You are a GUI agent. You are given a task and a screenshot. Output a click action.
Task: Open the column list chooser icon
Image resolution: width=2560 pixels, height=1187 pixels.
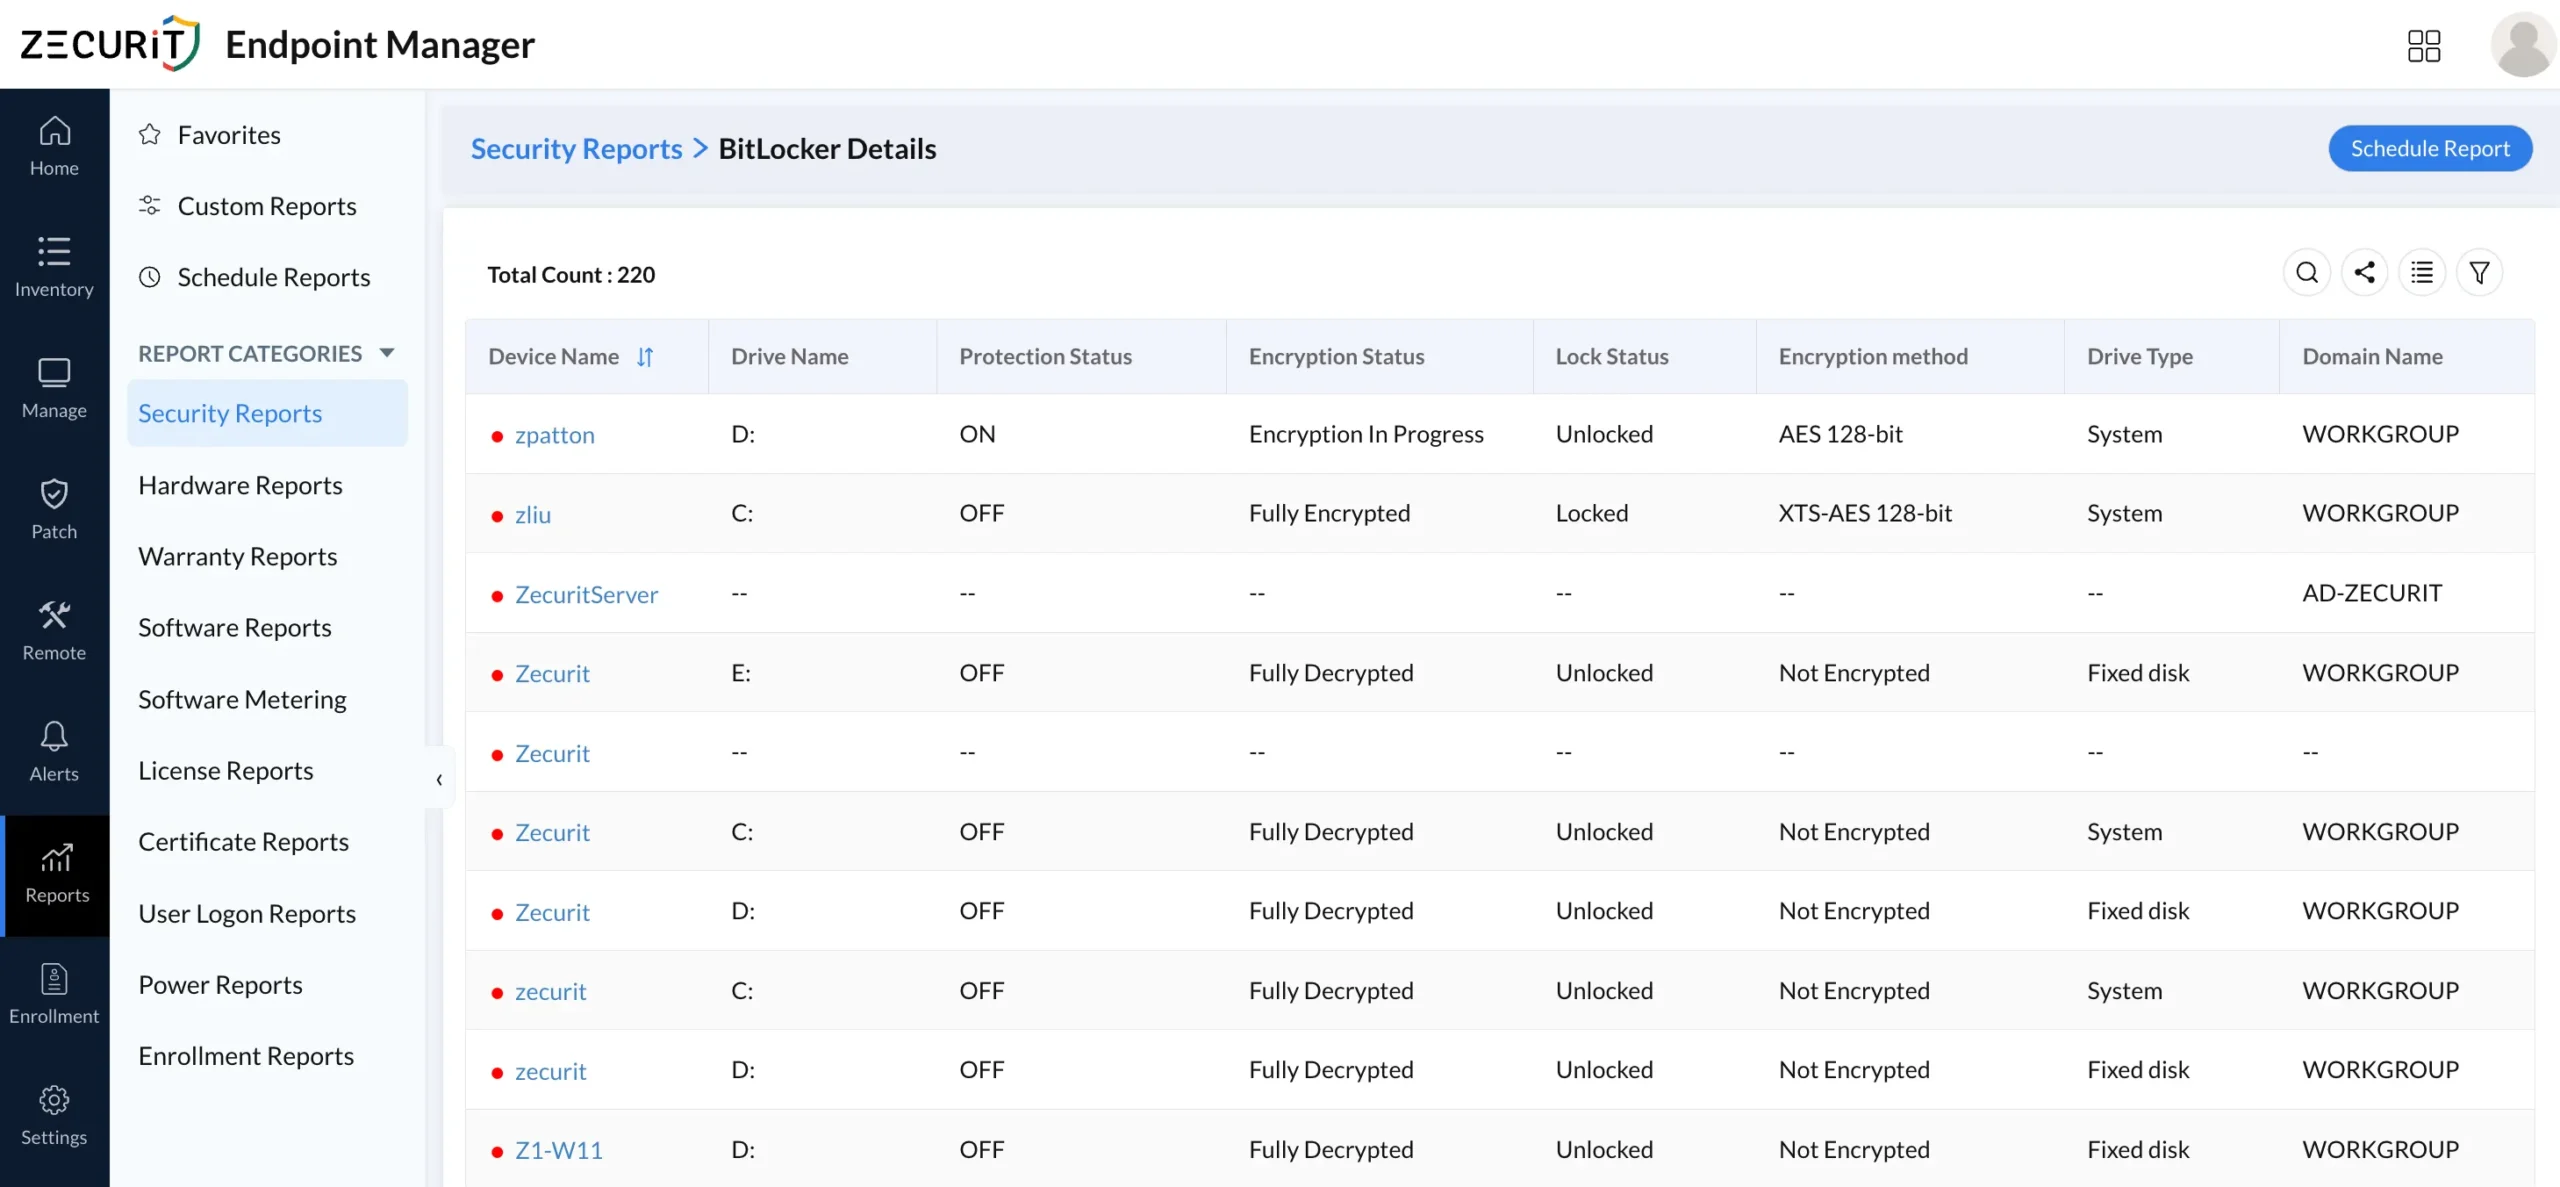point(2422,272)
